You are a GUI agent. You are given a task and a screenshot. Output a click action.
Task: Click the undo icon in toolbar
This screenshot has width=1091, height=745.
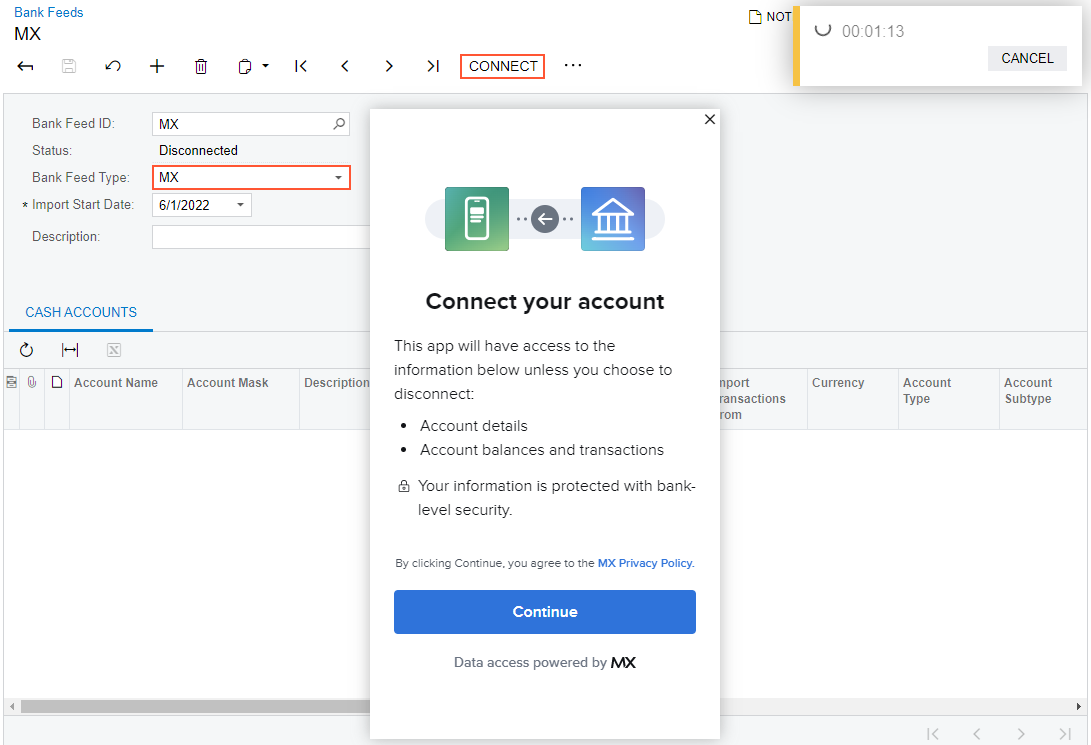113,66
